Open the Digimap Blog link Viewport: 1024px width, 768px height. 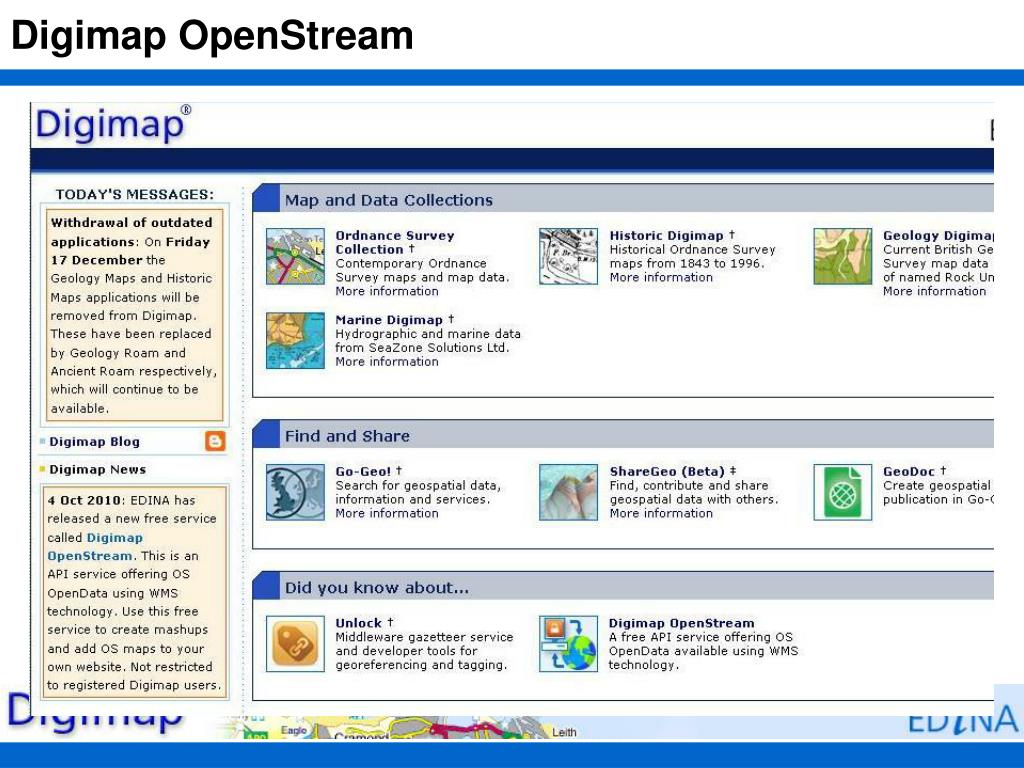point(94,442)
